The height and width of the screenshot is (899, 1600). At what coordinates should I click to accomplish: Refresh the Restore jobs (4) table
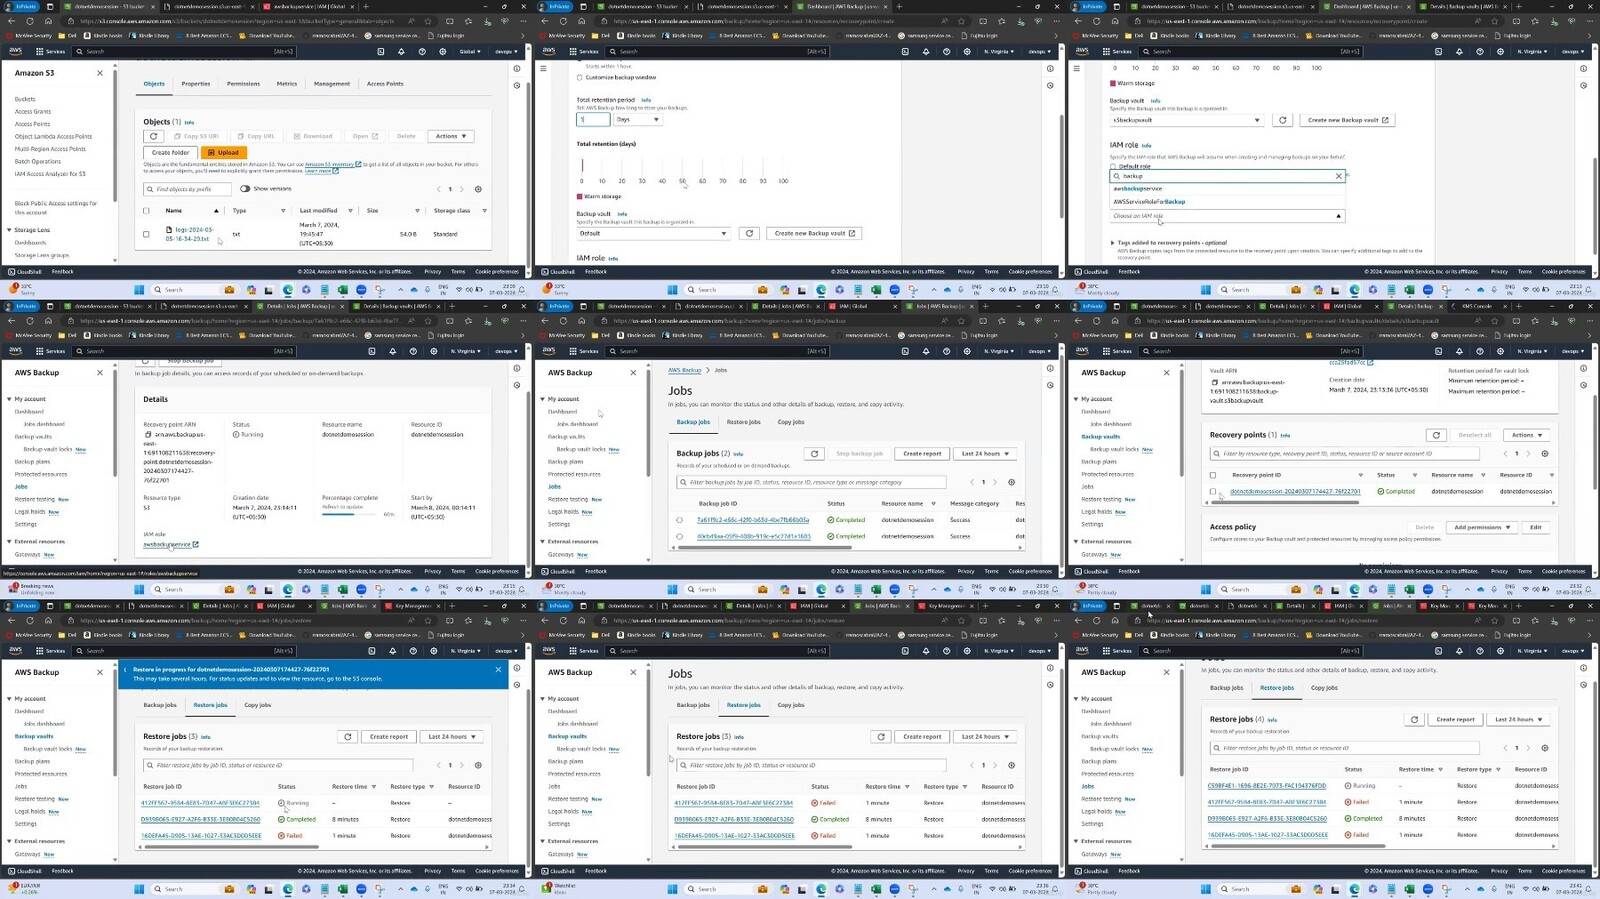1414,719
